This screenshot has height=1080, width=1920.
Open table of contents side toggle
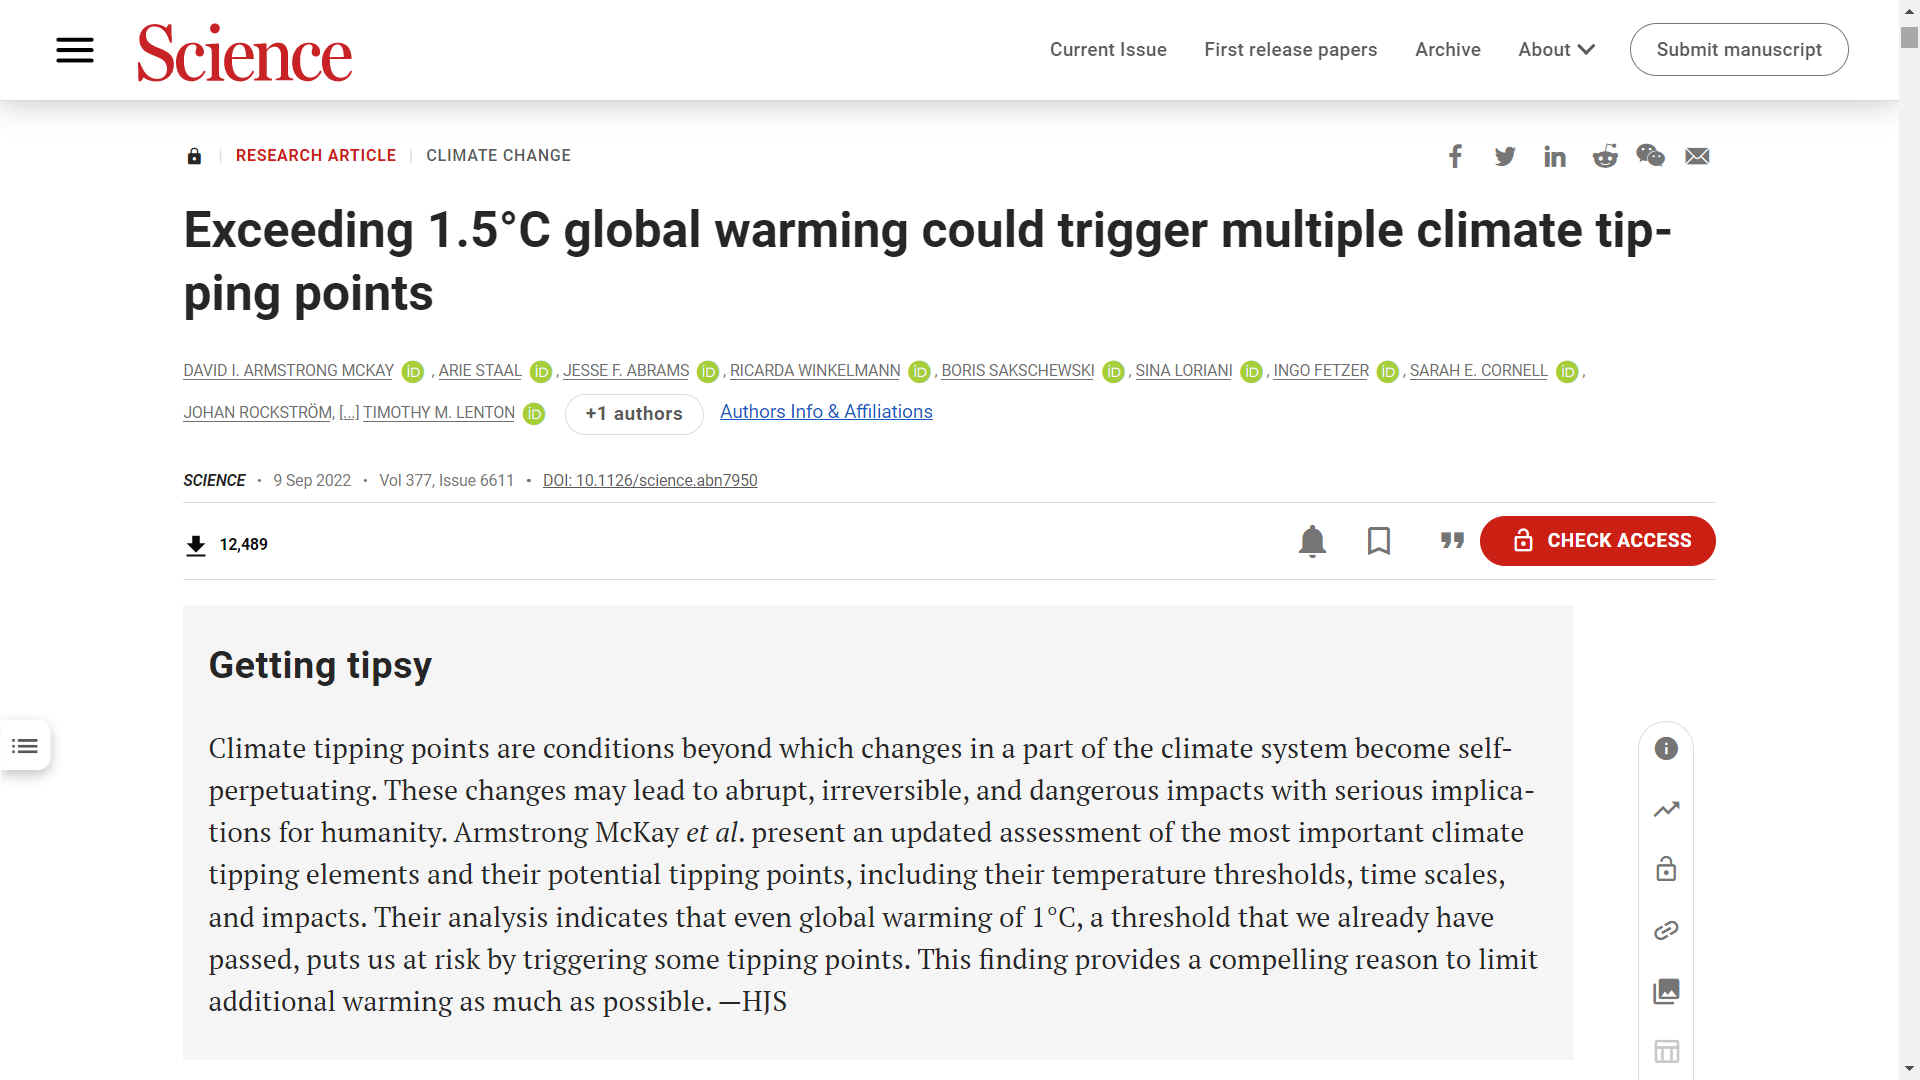click(25, 746)
